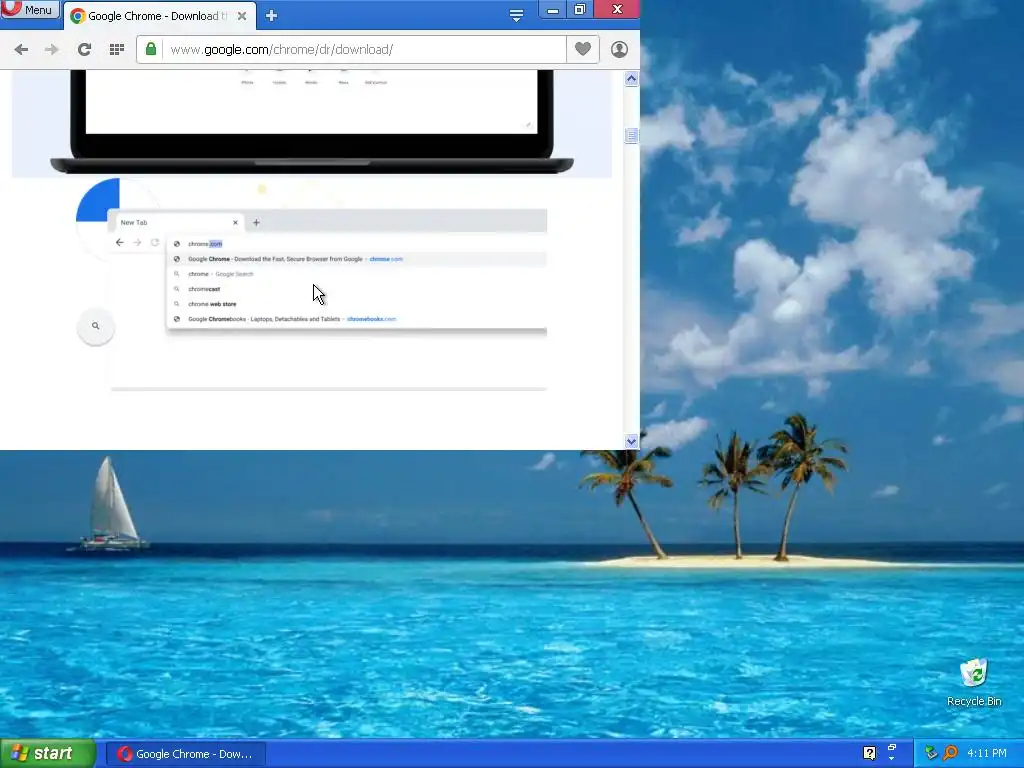Open the Opera Menu button
1024x768 pixels.
pyautogui.click(x=30, y=9)
